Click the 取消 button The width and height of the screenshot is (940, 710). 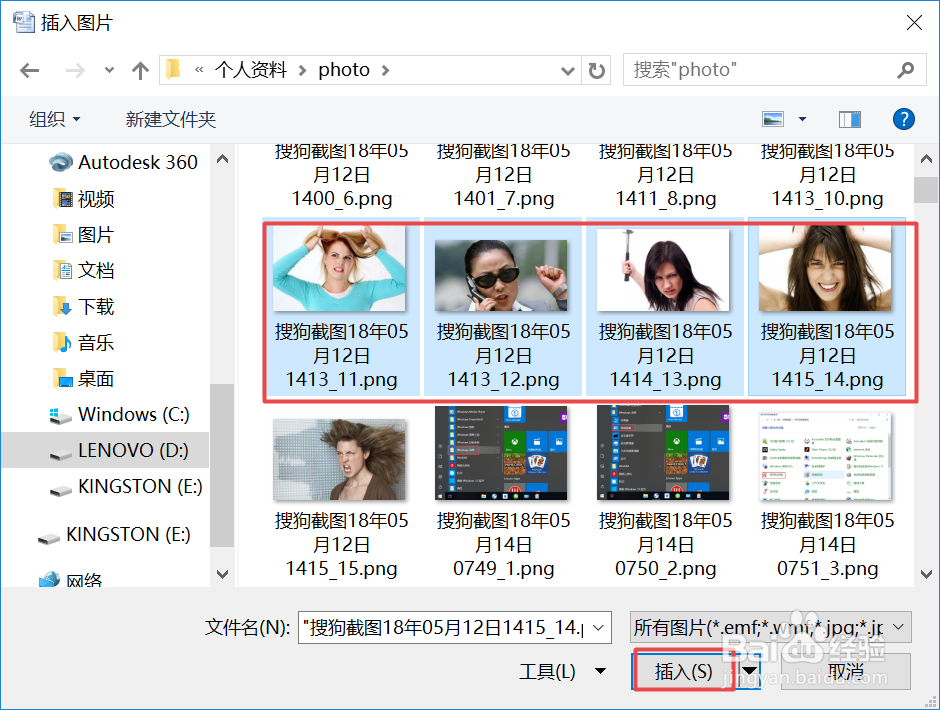[x=845, y=671]
